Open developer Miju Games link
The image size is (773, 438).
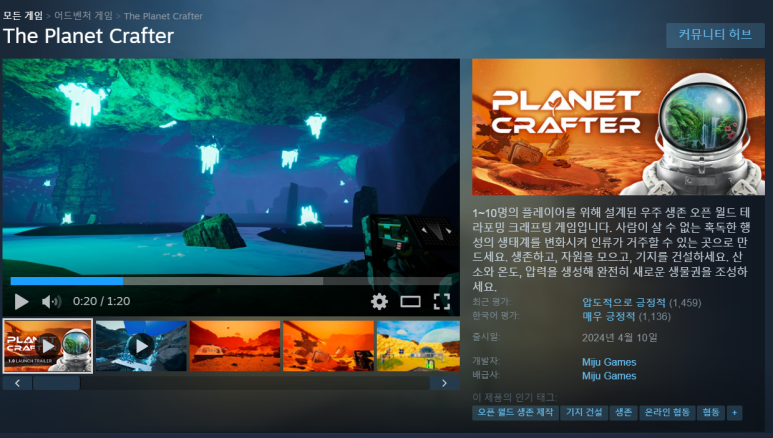pyautogui.click(x=609, y=362)
